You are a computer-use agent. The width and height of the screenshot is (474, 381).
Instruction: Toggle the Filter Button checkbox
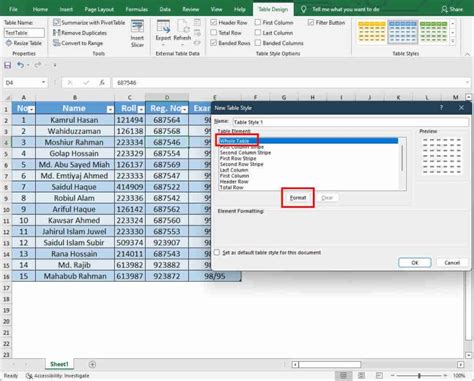click(311, 22)
